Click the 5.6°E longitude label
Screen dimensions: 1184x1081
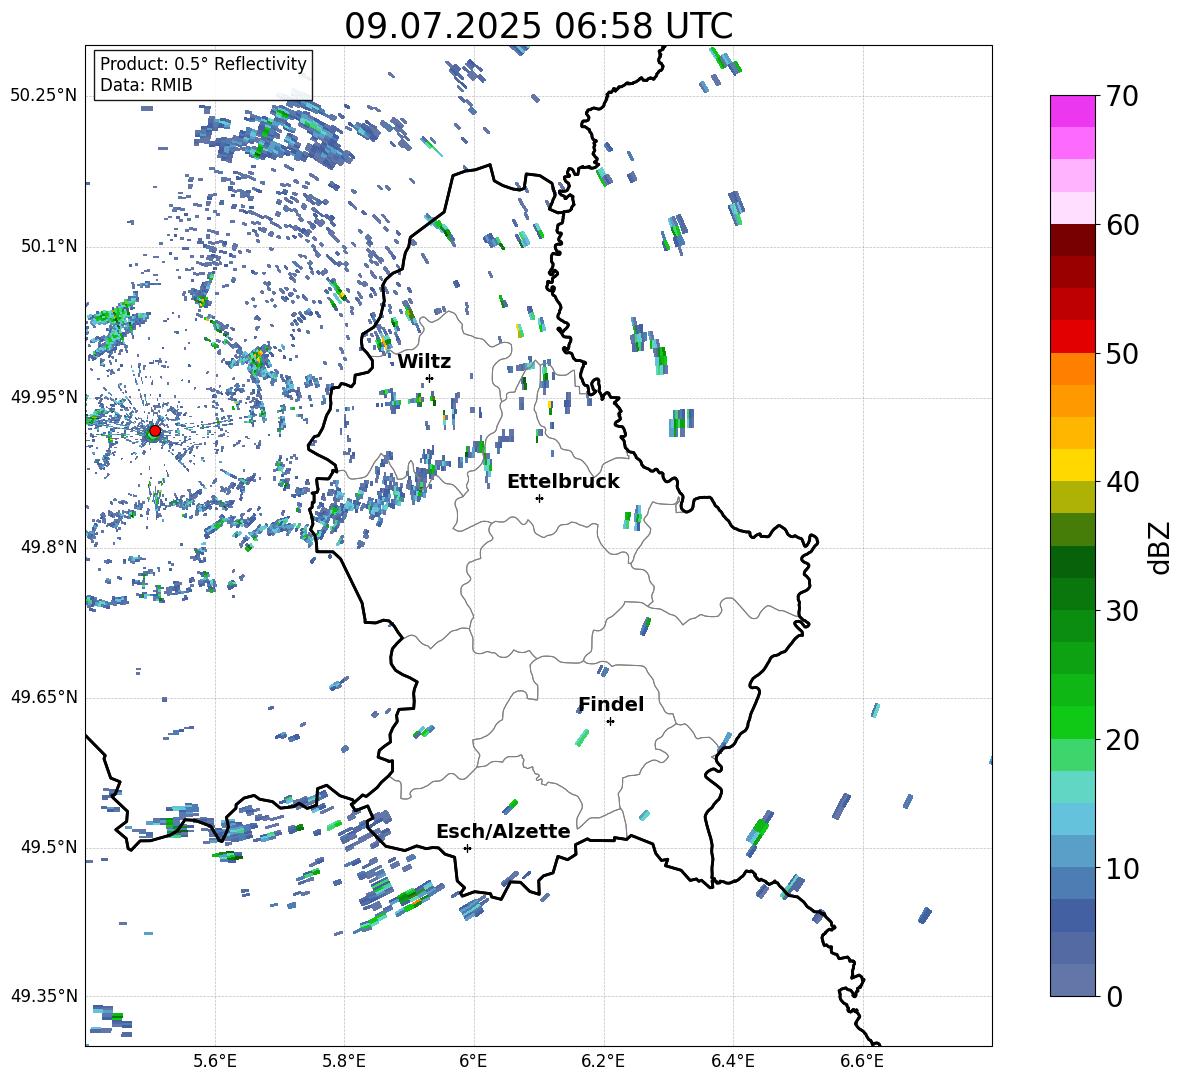tap(215, 1061)
